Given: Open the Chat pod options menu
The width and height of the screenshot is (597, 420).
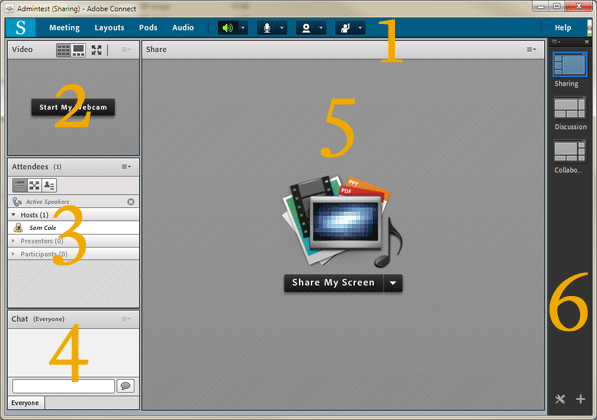Looking at the screenshot, I should point(126,319).
